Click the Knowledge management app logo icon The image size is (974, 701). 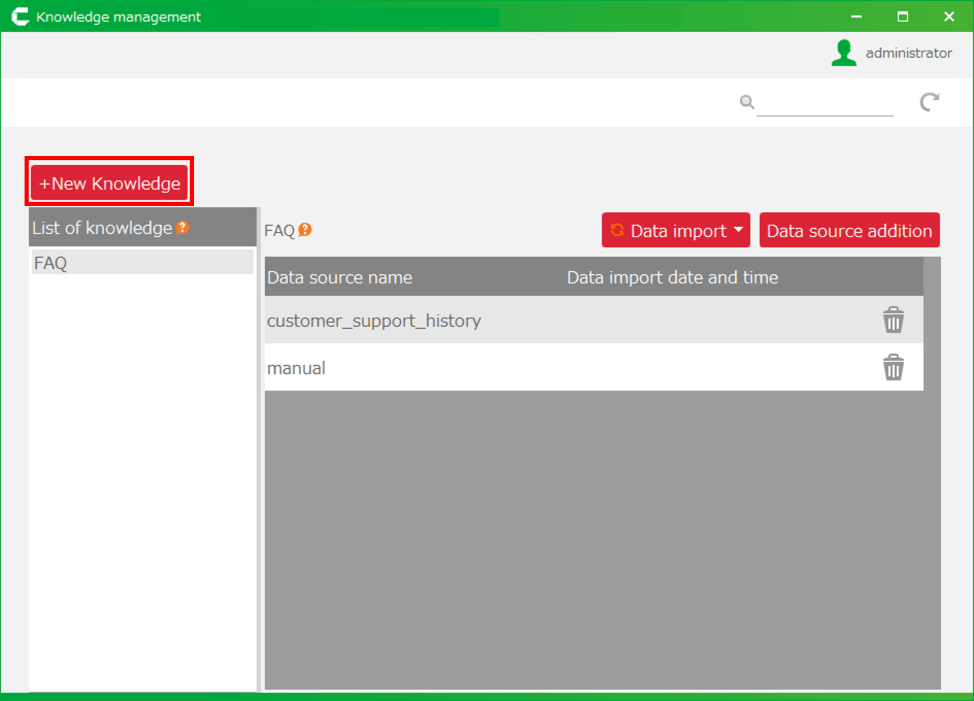coord(19,17)
